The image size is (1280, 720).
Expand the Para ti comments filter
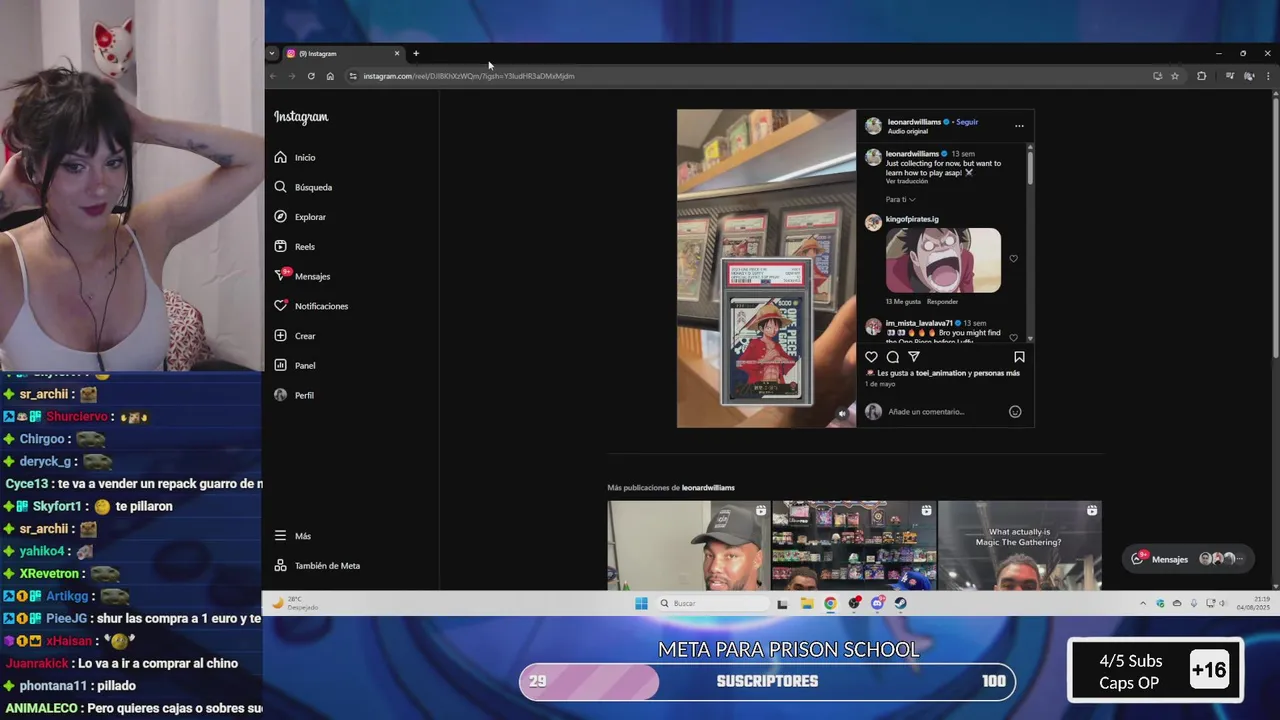click(900, 199)
